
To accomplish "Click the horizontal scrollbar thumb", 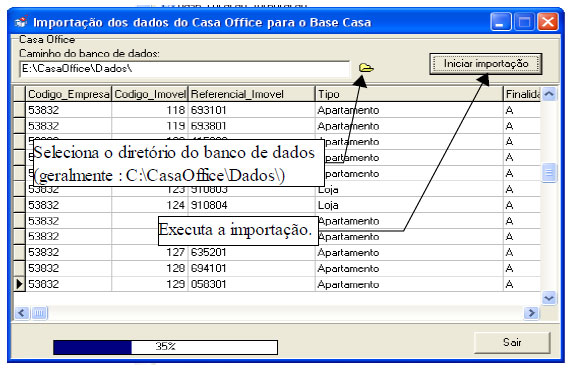I will (x=39, y=313).
